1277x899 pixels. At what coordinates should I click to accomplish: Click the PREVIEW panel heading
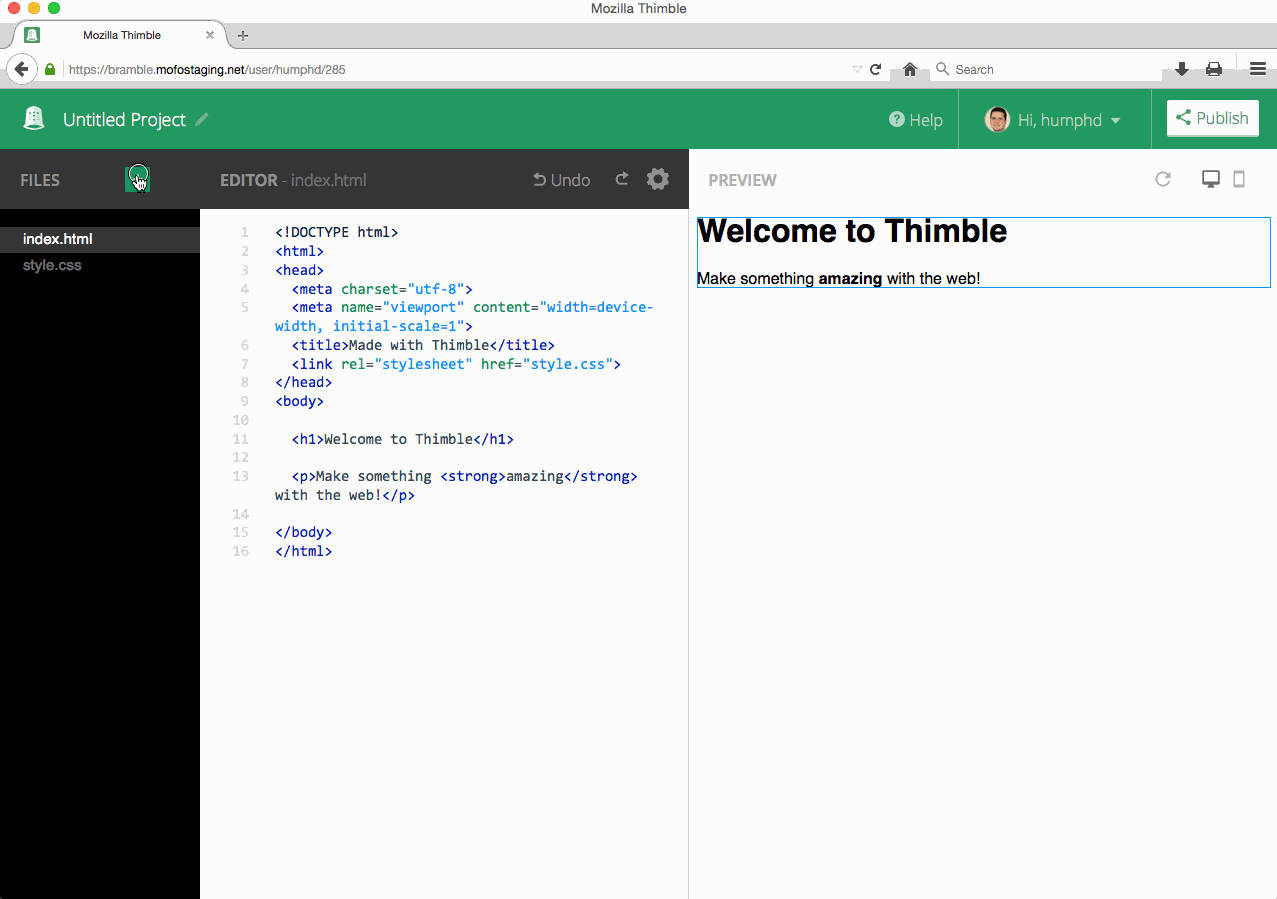(742, 180)
